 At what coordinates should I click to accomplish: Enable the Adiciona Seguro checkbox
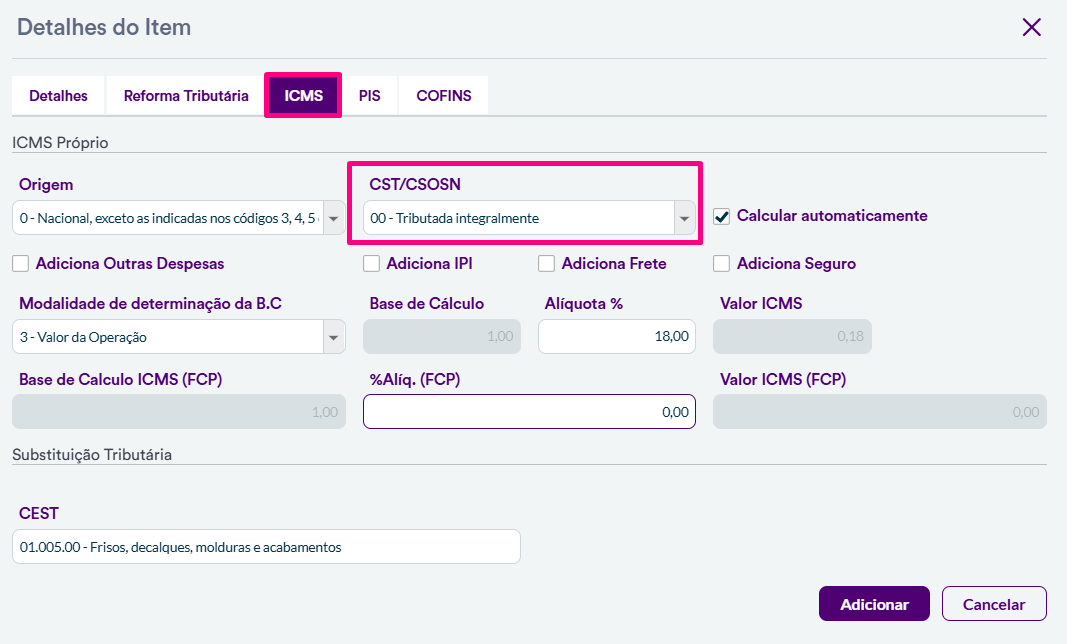point(721,264)
